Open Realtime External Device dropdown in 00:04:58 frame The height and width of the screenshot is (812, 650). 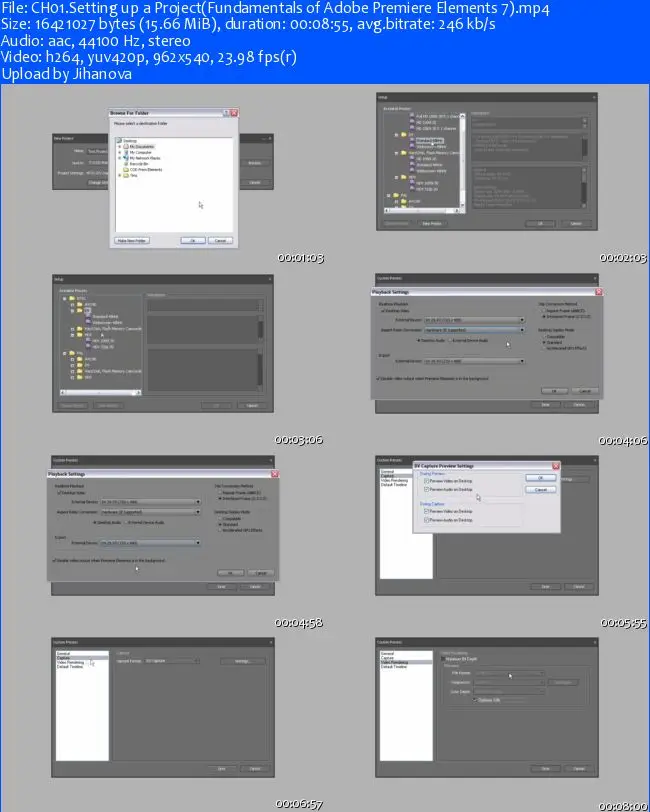[x=150, y=502]
